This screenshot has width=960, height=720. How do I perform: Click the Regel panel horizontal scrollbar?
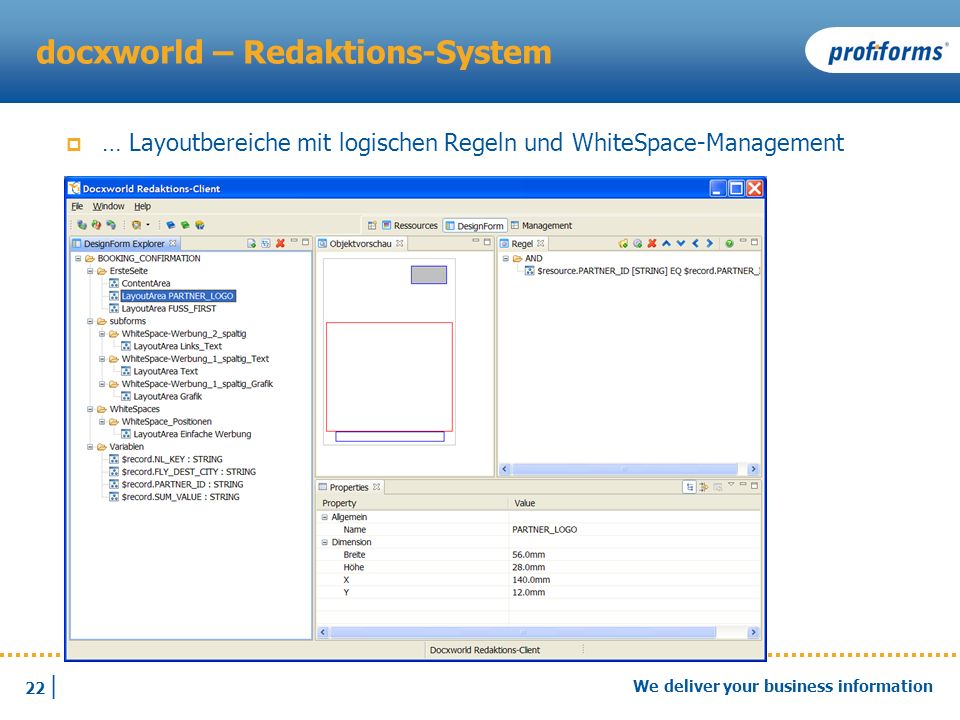(629, 469)
